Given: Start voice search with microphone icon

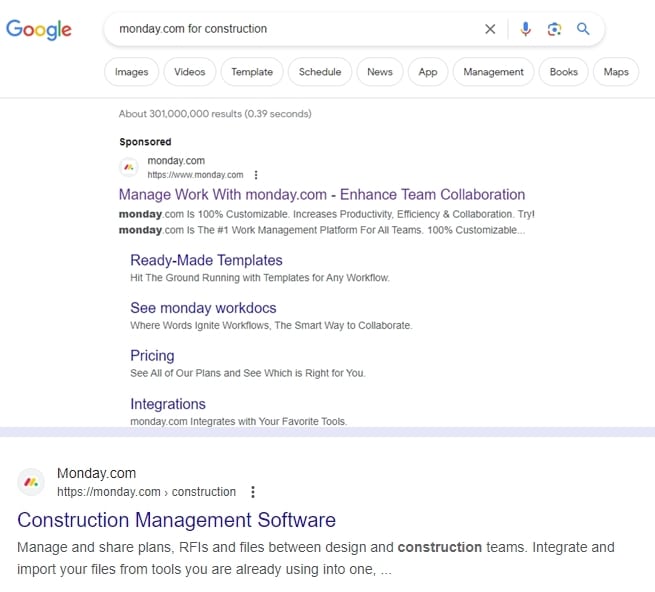Looking at the screenshot, I should click(x=526, y=29).
